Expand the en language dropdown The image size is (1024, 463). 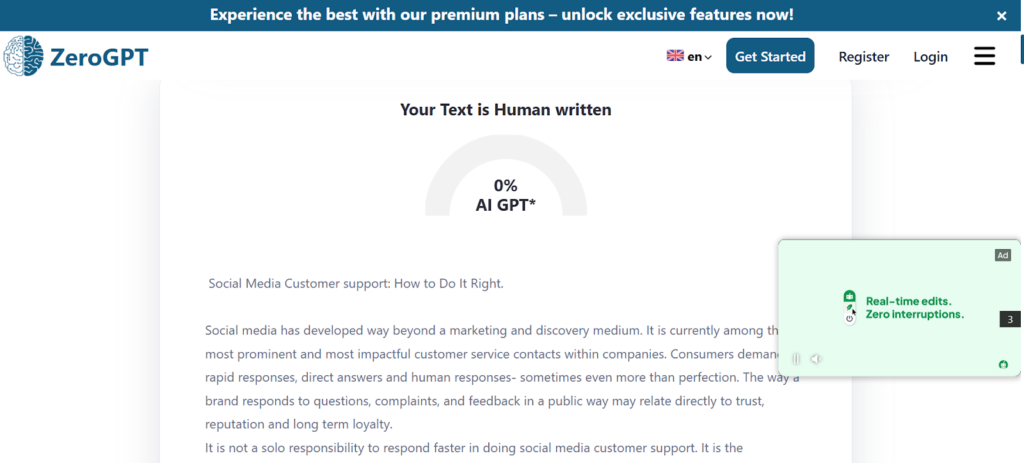699,57
